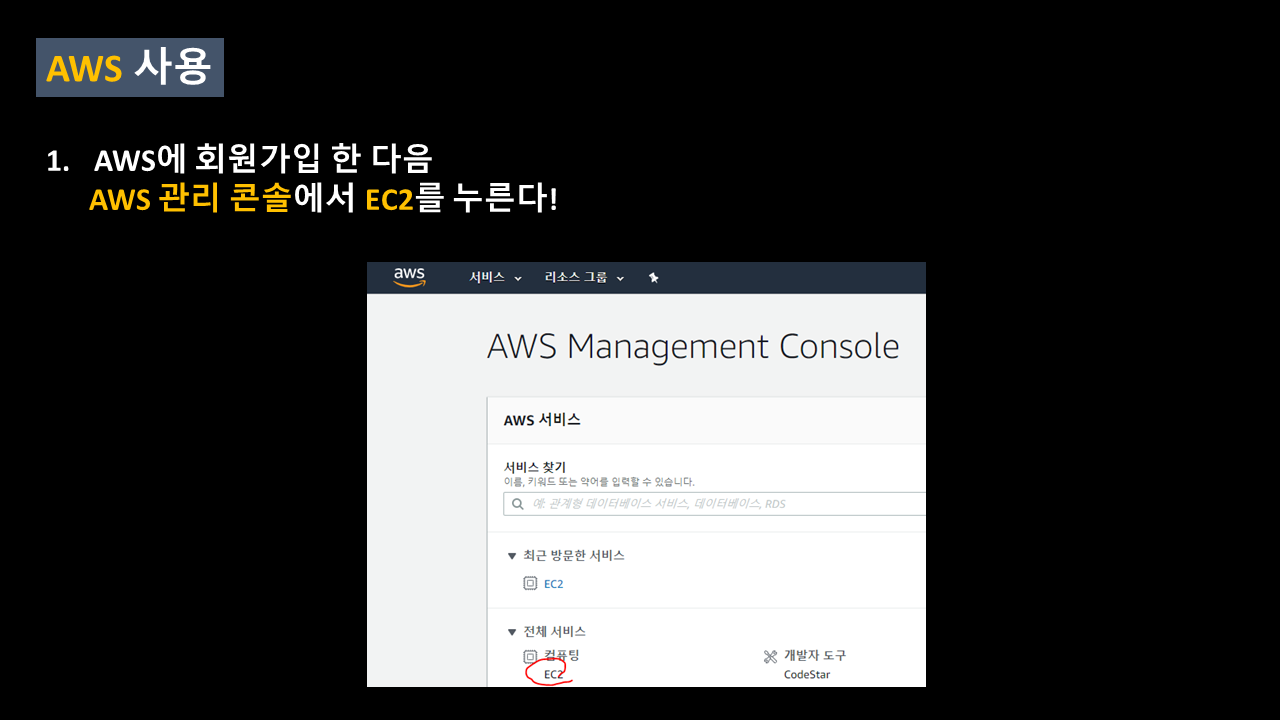Open the 리소스 그룹 dropdown menu
The image size is (1280, 720).
[584, 277]
